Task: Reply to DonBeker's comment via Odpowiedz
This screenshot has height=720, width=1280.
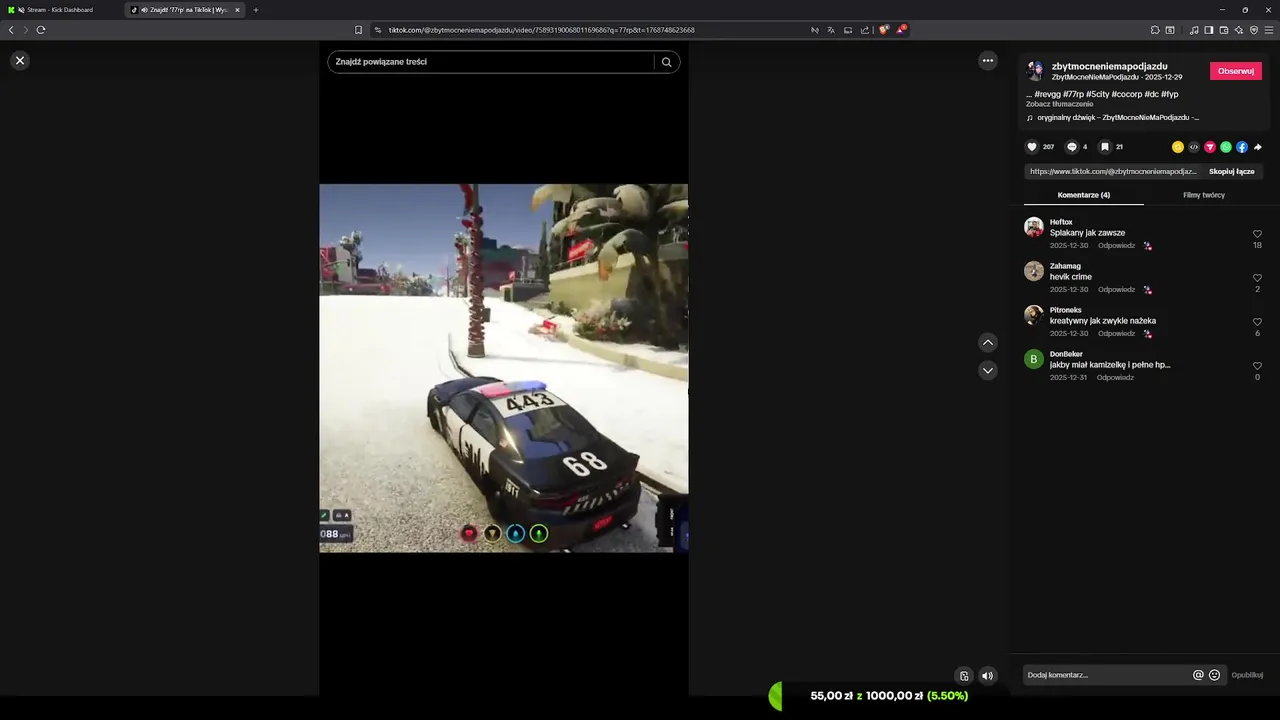Action: point(1115,378)
